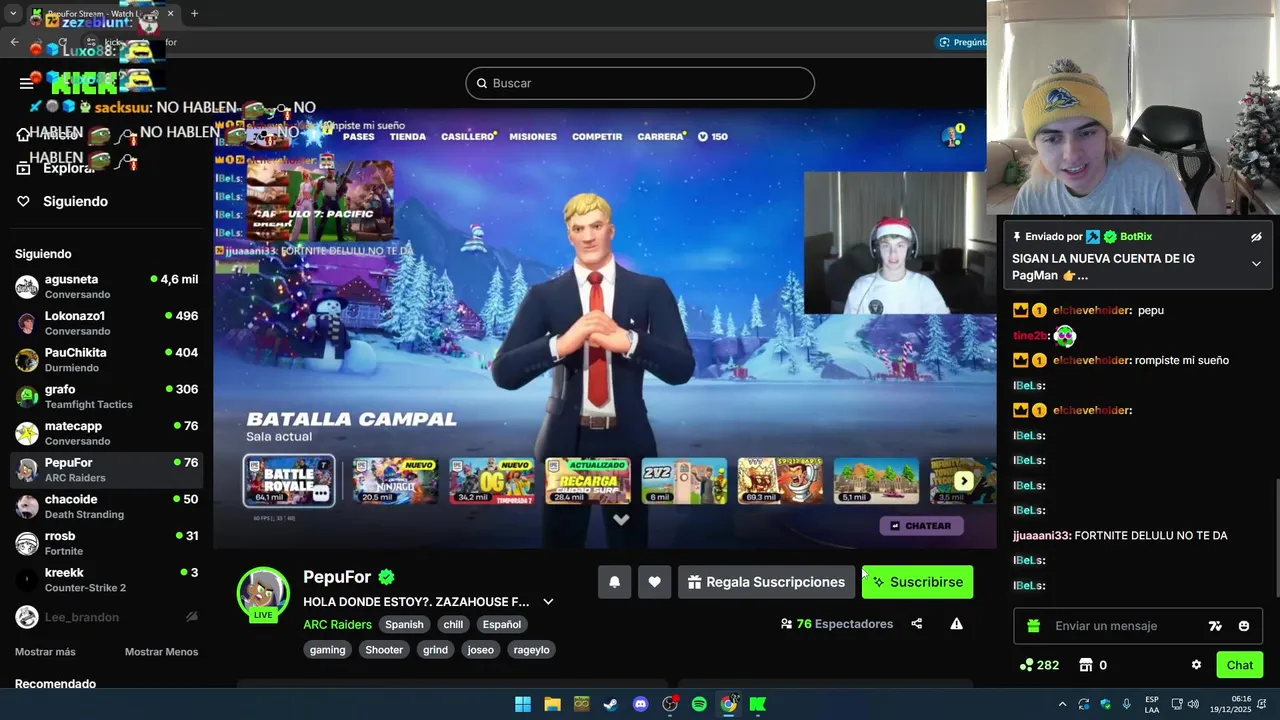Click Mostrar más in the sidebar

pyautogui.click(x=45, y=652)
